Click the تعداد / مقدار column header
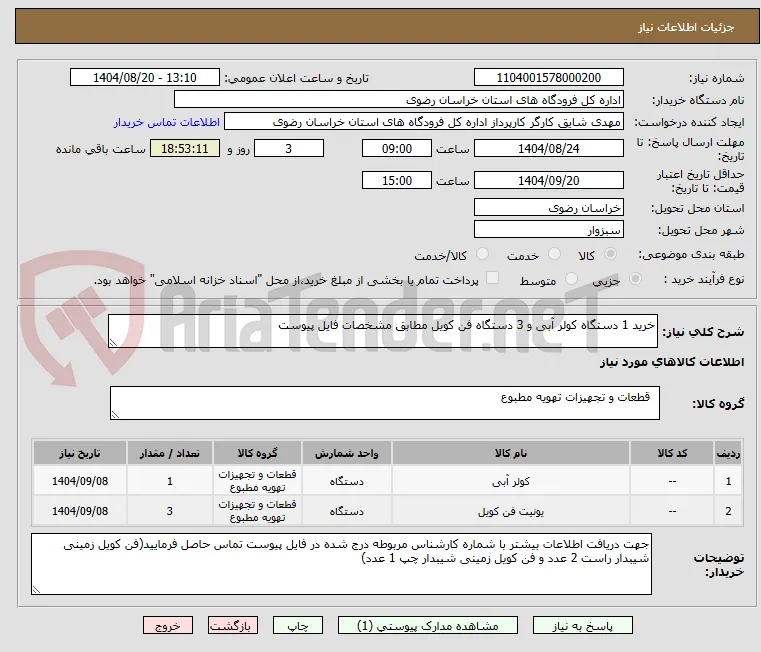This screenshot has width=761, height=652. click(x=169, y=453)
